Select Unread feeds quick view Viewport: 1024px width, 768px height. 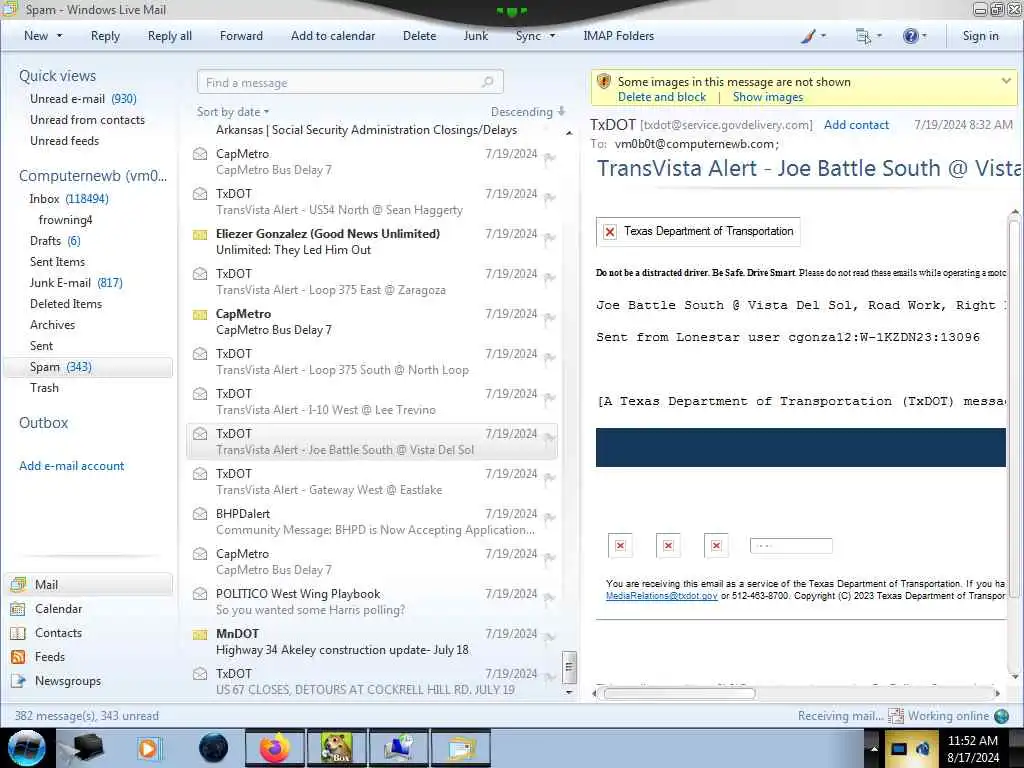coord(65,140)
